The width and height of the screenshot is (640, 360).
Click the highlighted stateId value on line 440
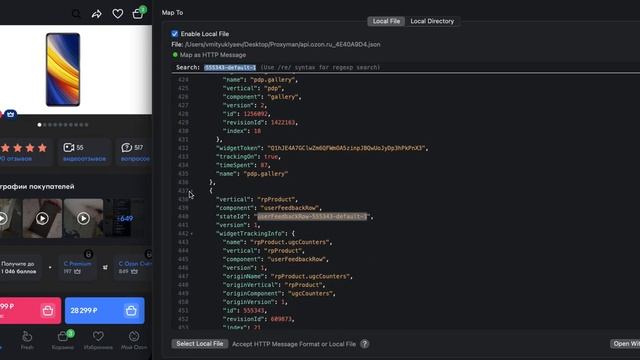point(312,216)
